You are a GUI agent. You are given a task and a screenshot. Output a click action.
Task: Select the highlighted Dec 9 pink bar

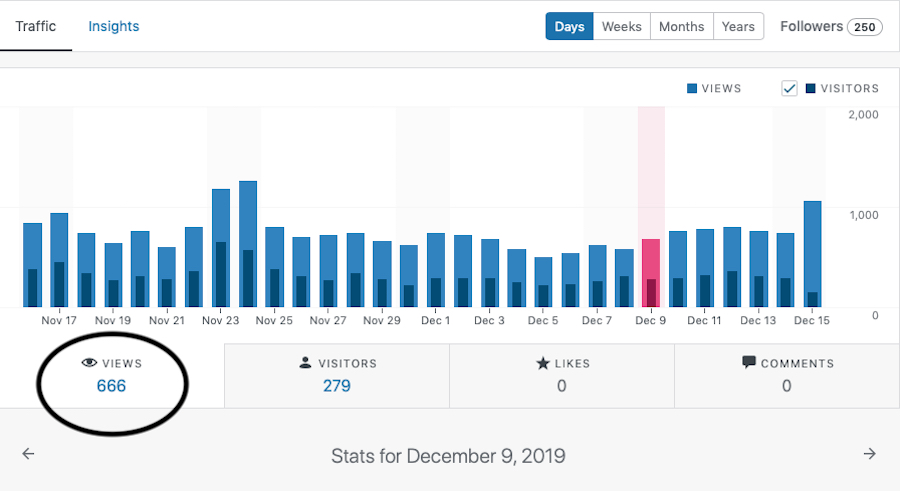651,272
